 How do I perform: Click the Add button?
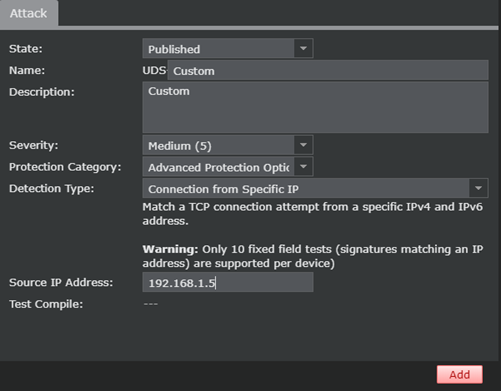click(x=460, y=374)
